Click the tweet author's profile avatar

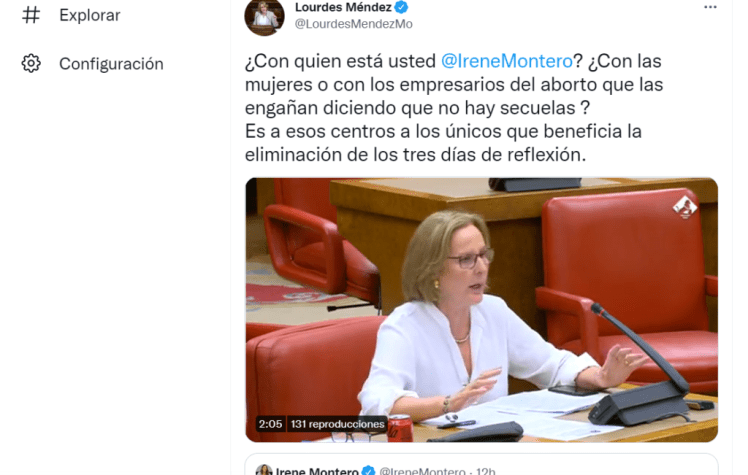click(x=264, y=17)
